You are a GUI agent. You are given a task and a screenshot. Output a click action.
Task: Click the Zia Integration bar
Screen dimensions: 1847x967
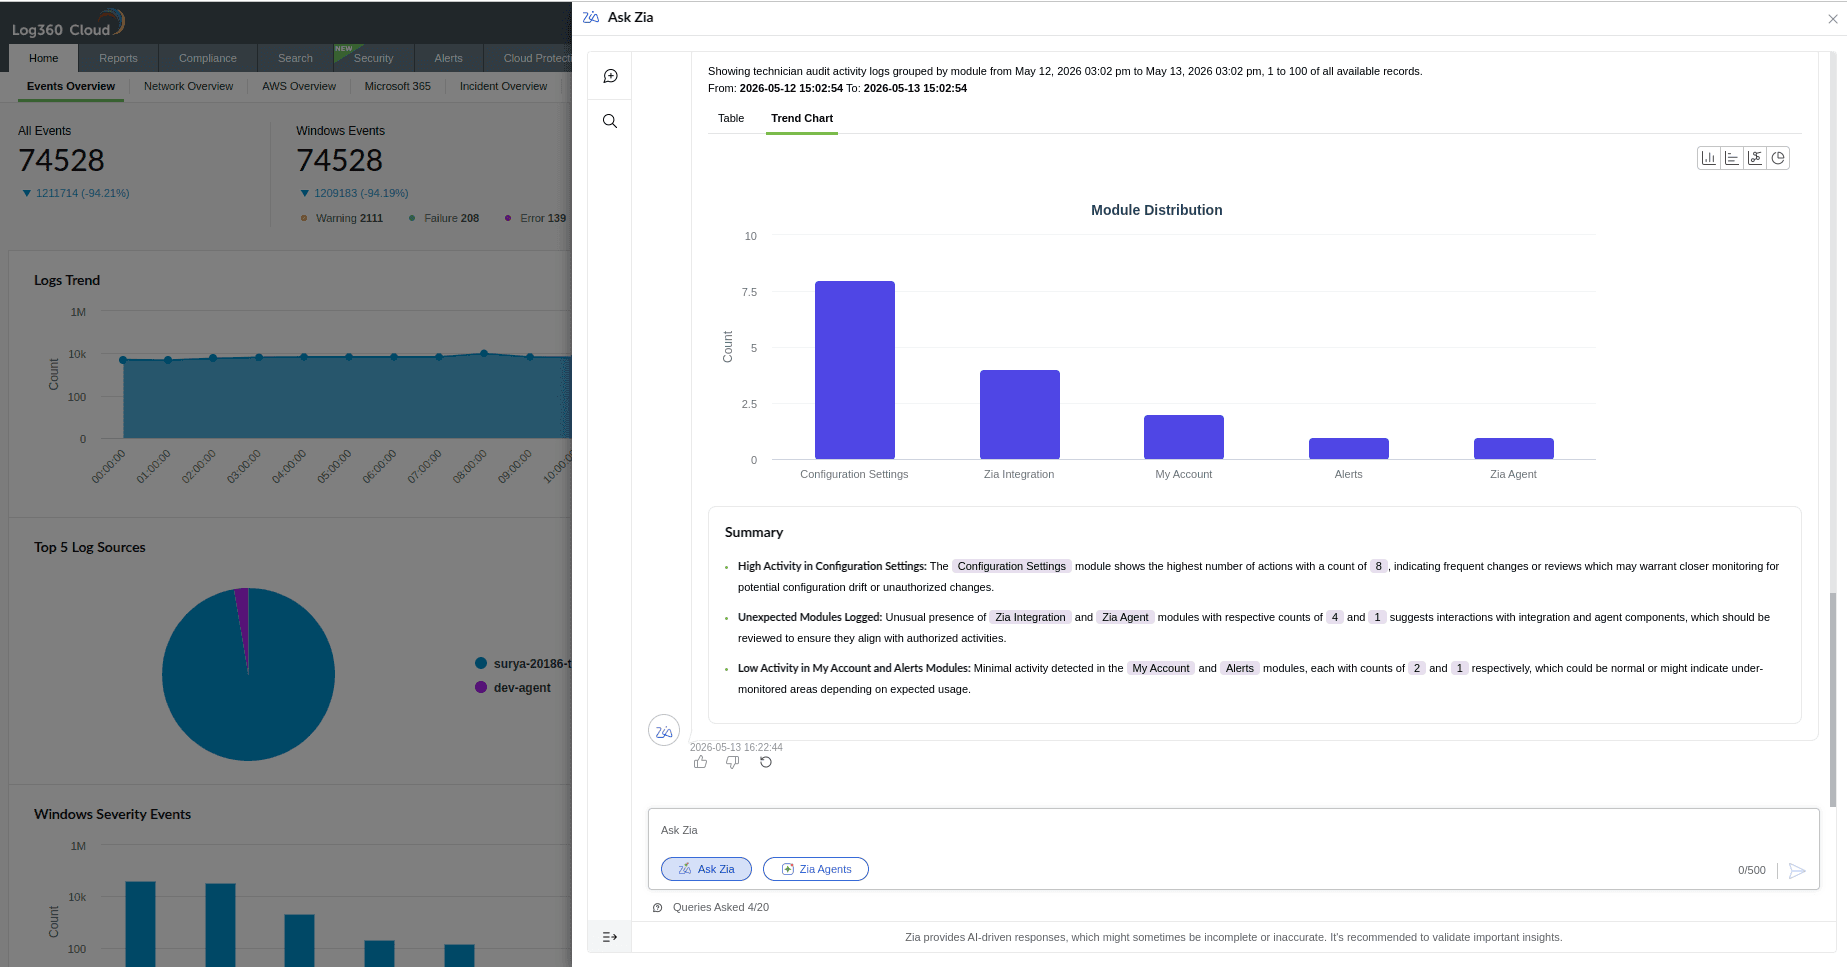(1020, 415)
